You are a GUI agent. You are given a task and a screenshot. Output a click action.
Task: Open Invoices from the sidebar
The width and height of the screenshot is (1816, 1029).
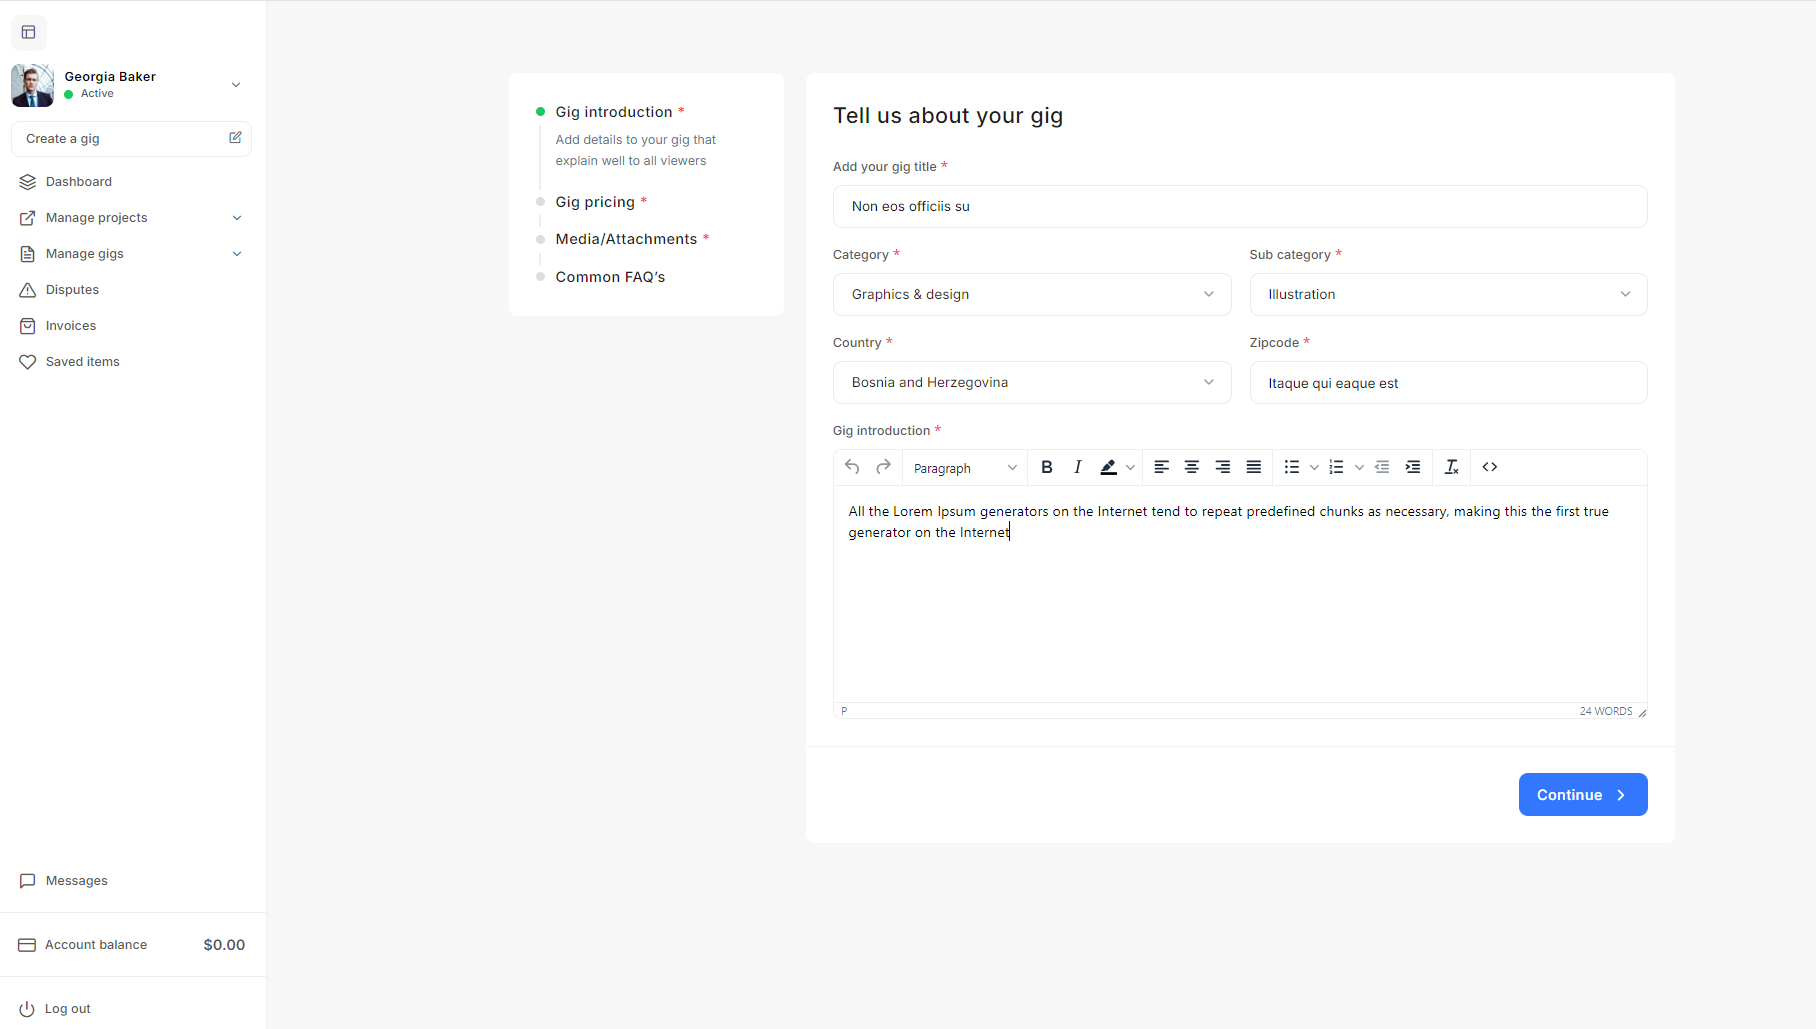[x=71, y=326]
